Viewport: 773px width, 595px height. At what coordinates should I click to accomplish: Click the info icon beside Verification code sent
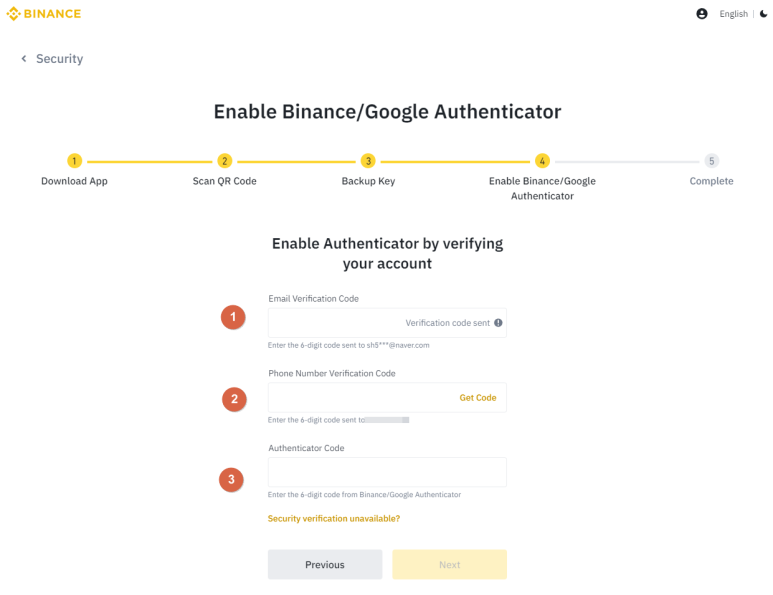tap(498, 323)
